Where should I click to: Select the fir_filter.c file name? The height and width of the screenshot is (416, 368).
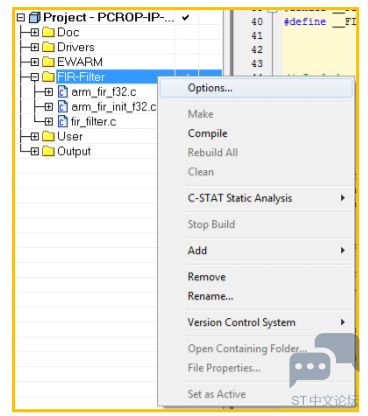(94, 122)
